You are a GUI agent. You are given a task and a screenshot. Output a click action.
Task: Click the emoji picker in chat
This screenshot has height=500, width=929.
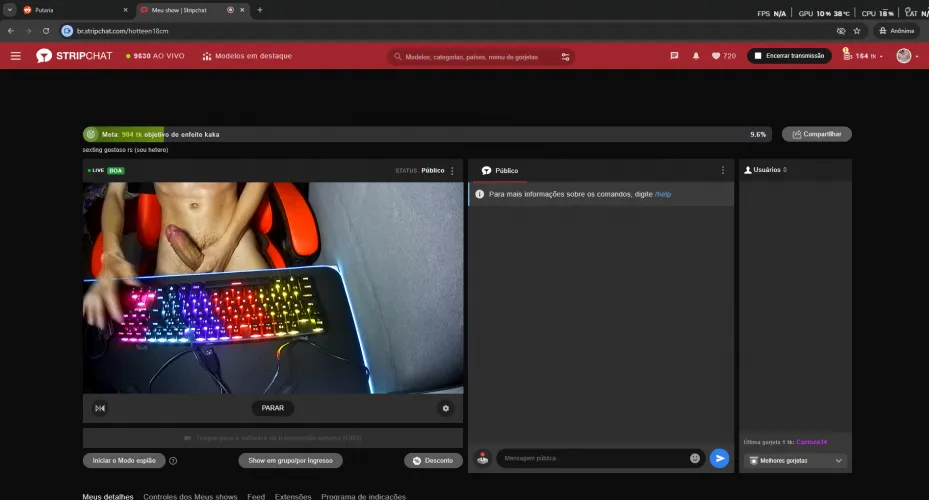coord(695,458)
